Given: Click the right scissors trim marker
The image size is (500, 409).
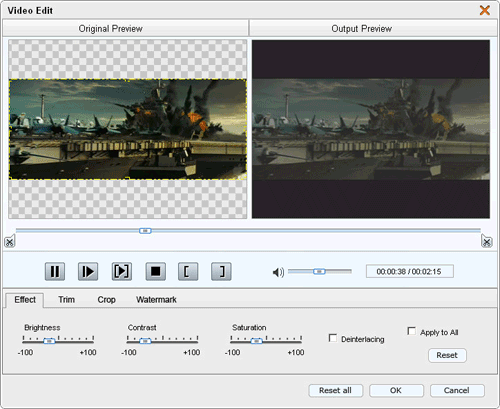Looking at the screenshot, I should click(x=487, y=241).
